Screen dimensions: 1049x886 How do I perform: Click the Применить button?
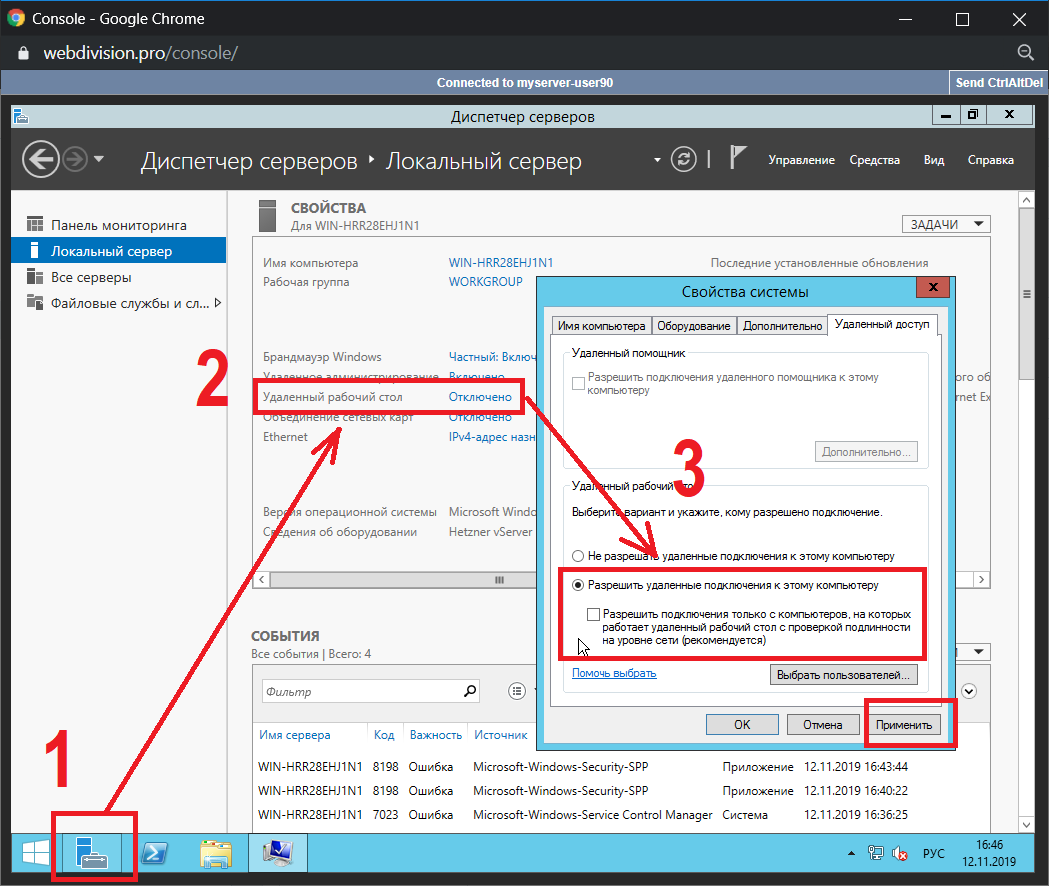click(903, 725)
